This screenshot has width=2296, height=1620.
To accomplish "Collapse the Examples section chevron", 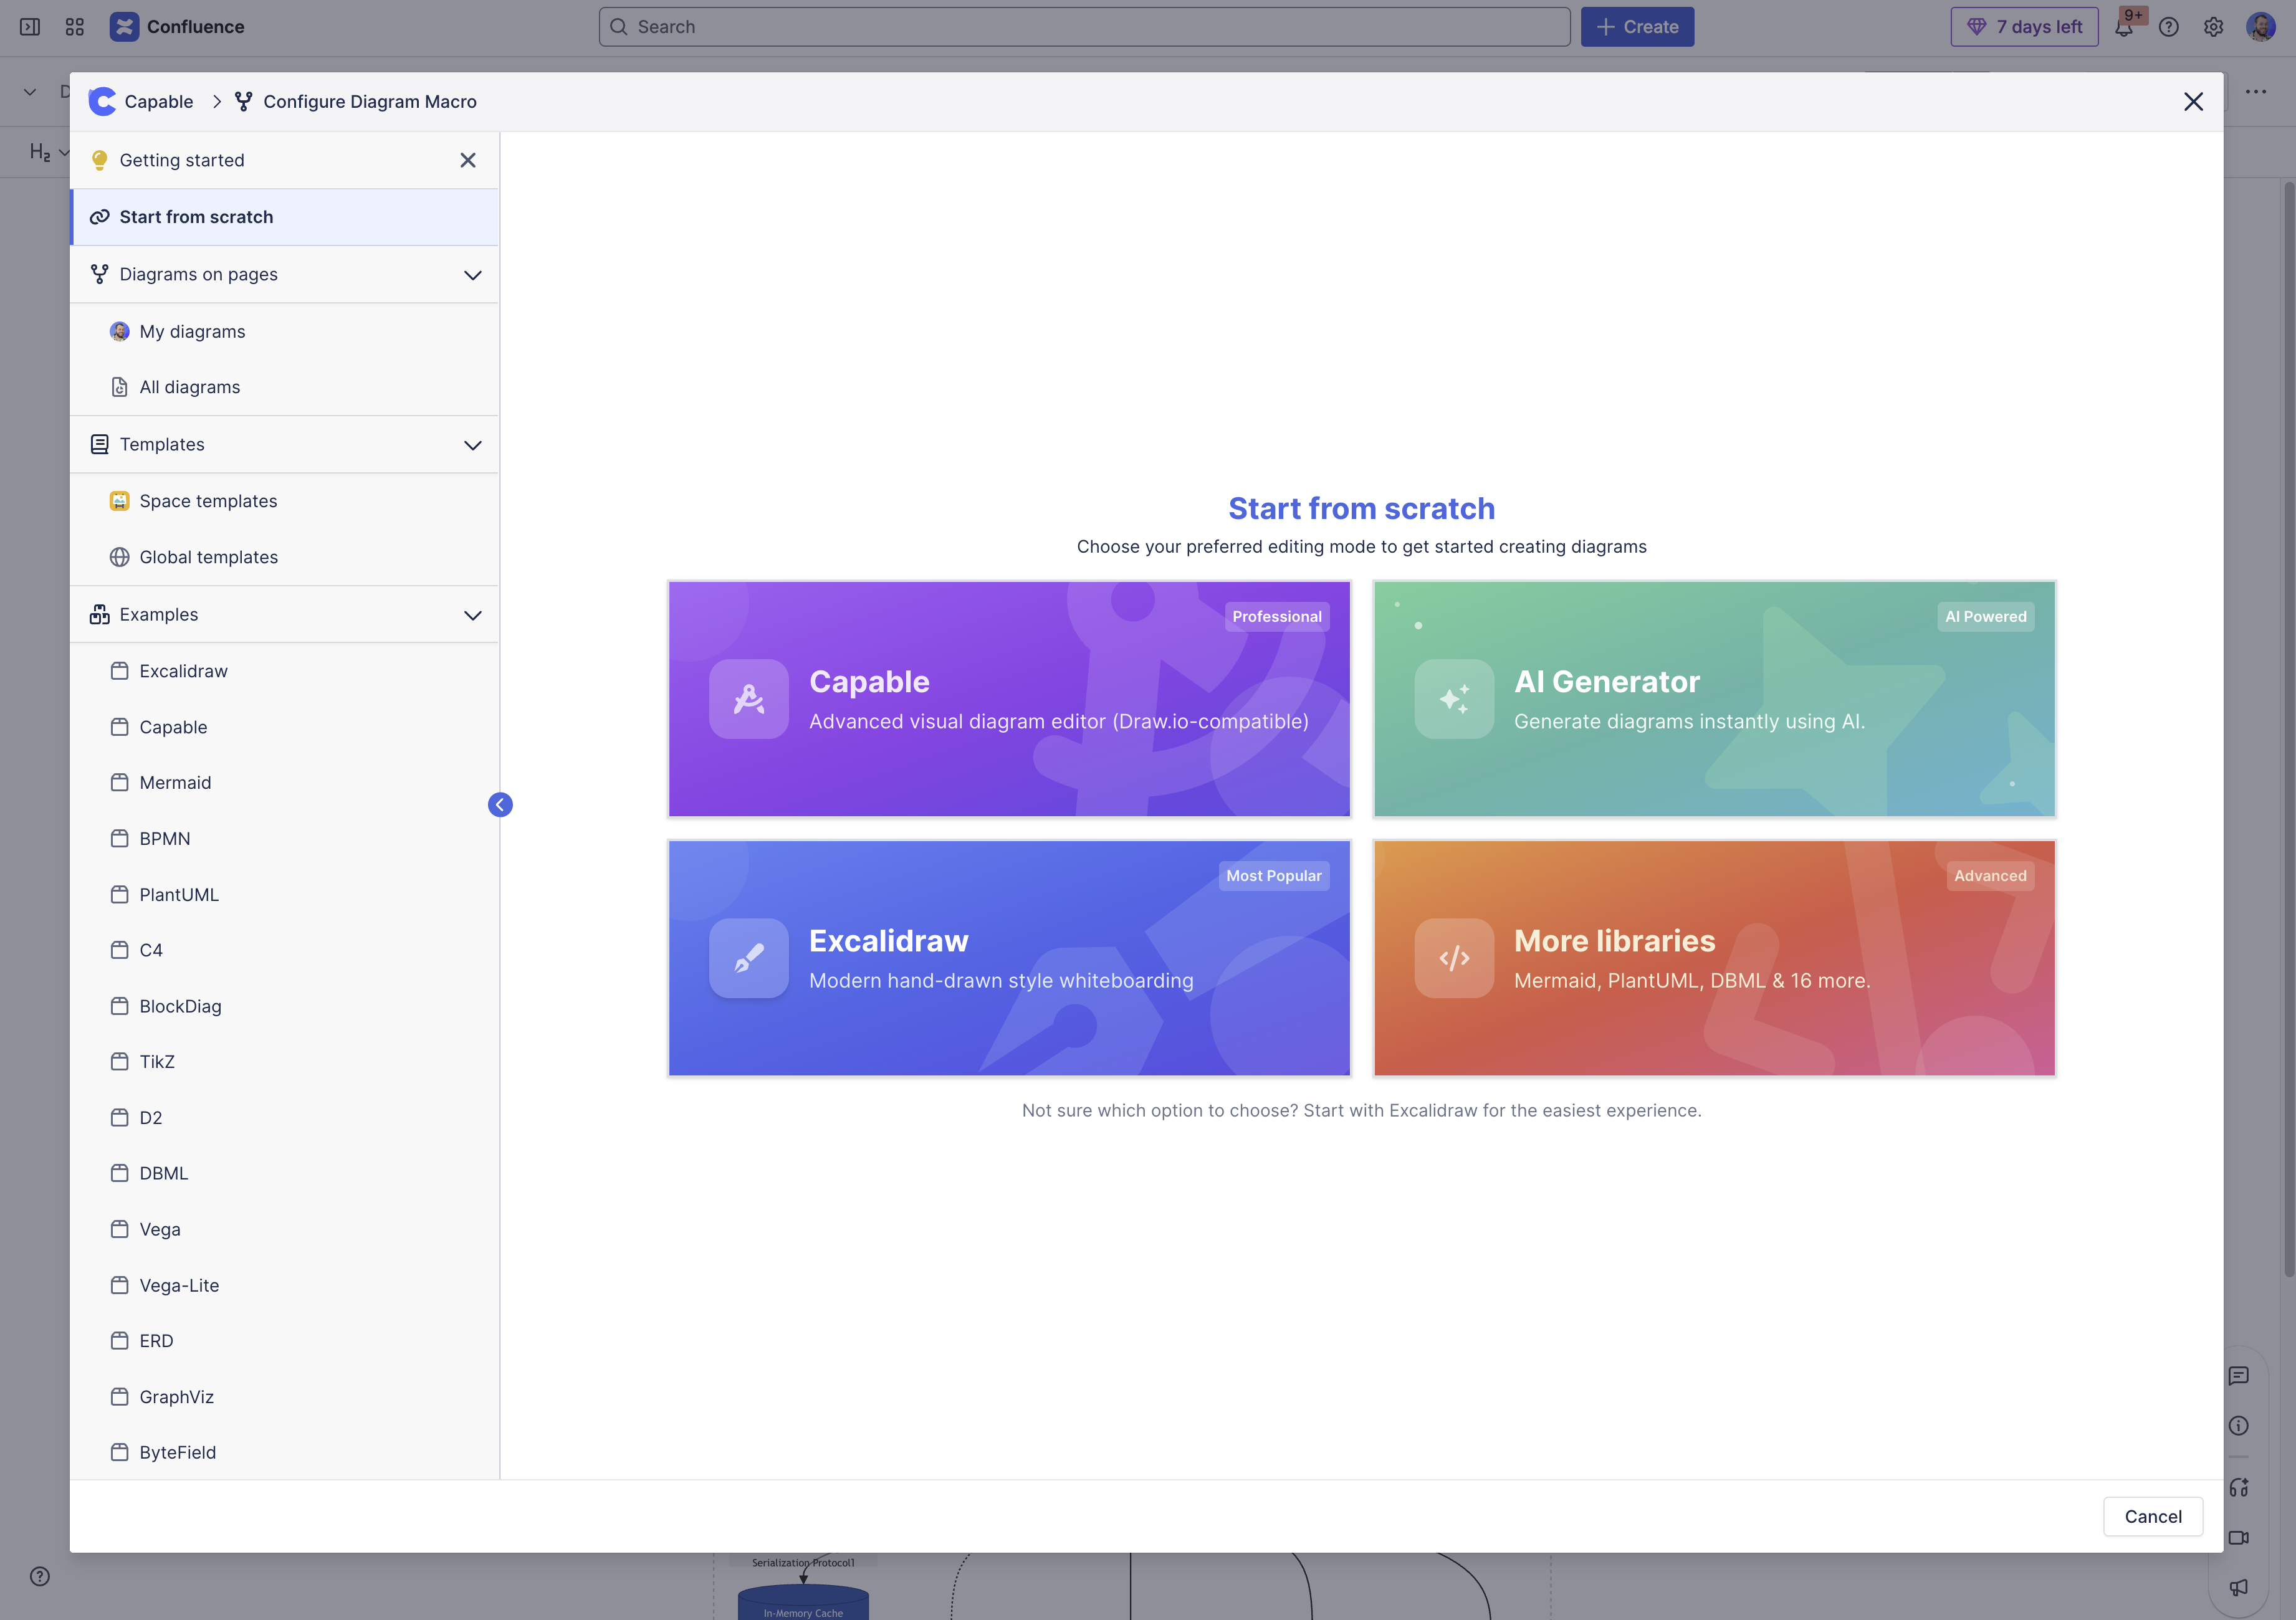I will pyautogui.click(x=473, y=615).
